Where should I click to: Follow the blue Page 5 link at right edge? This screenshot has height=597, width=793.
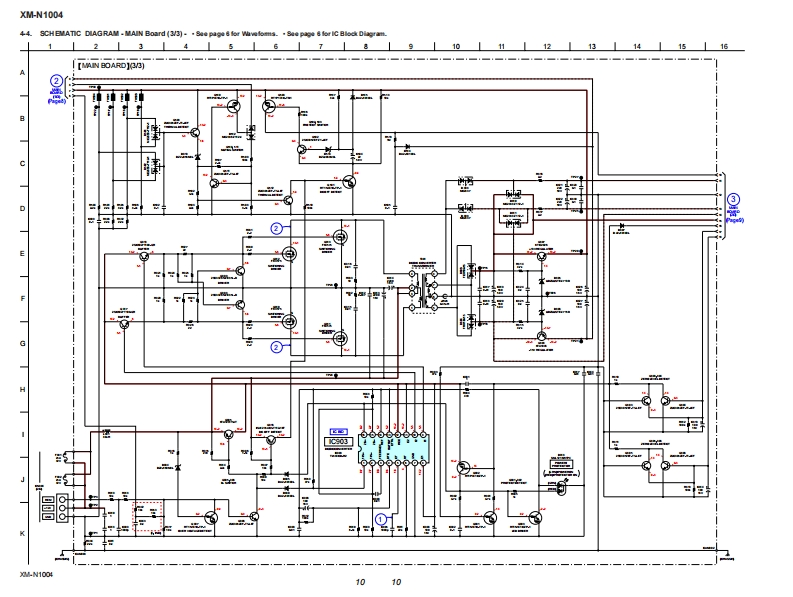pos(733,218)
